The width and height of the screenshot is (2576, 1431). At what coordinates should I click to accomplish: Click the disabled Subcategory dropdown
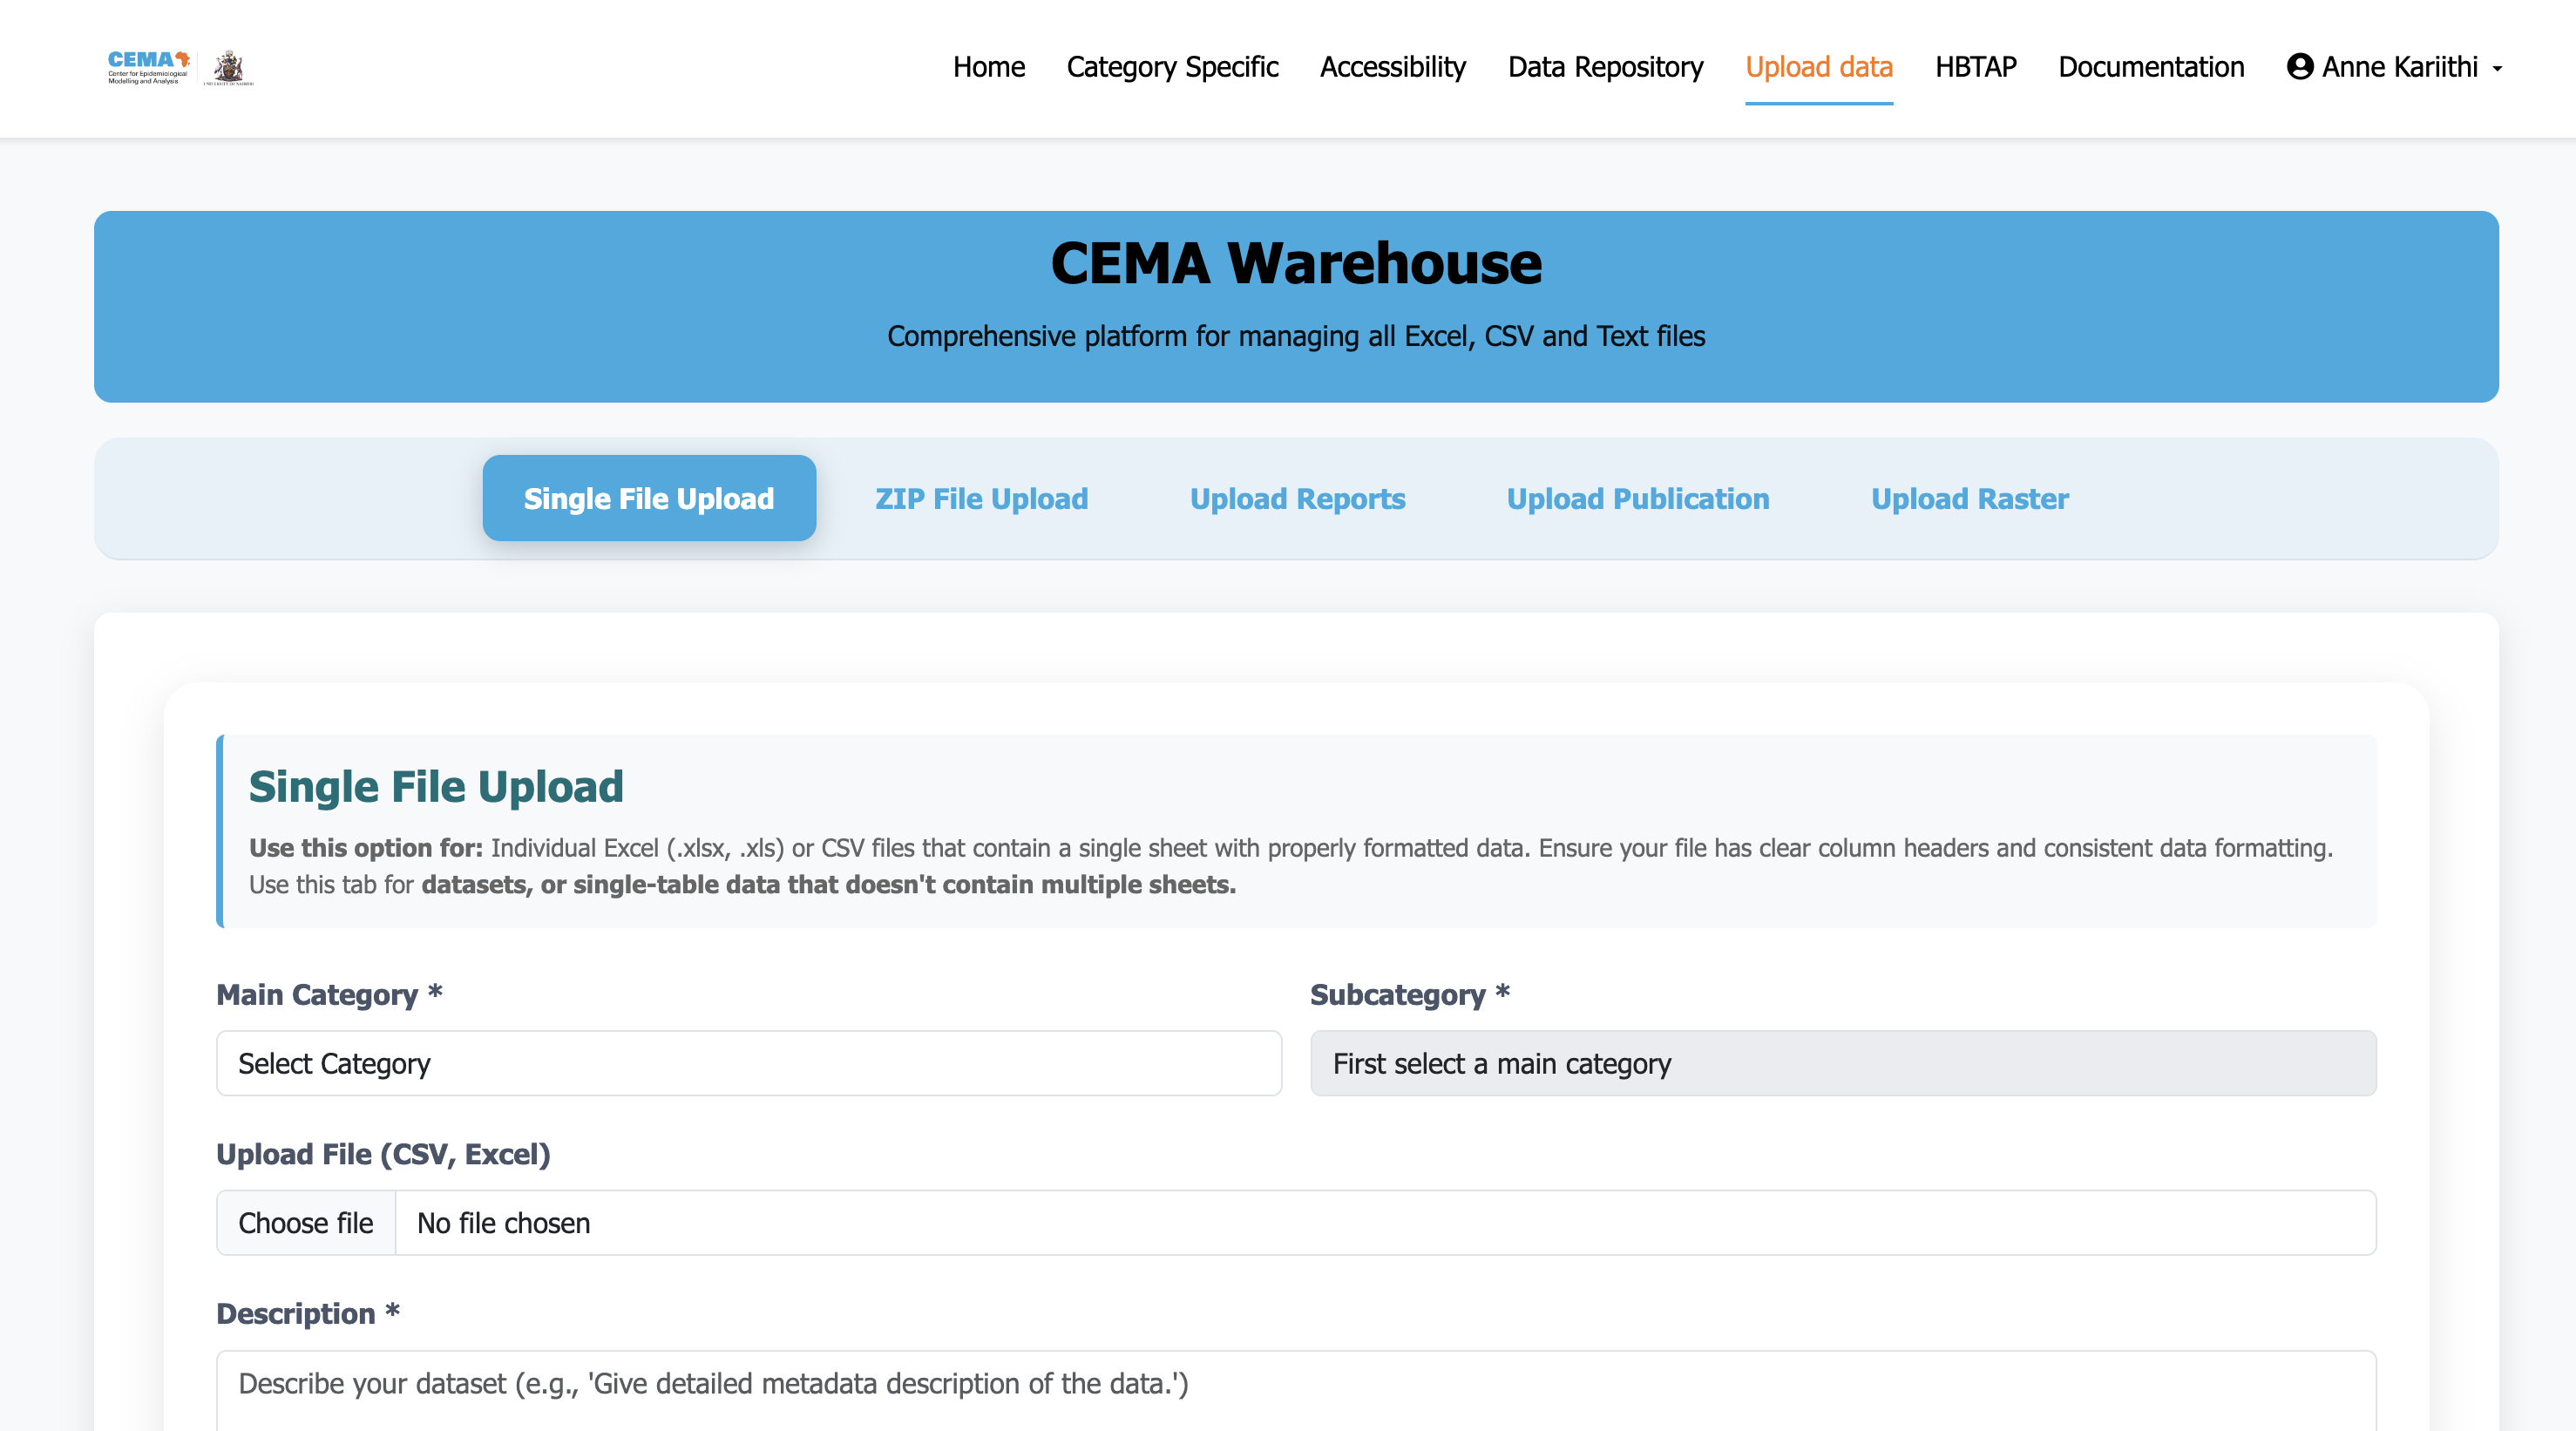[x=1842, y=1063]
